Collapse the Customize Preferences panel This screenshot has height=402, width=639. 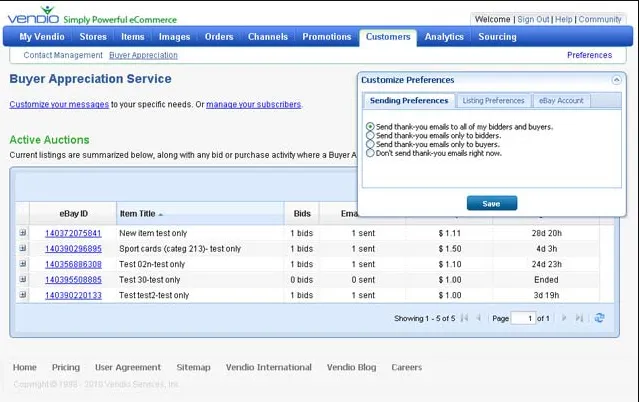click(616, 80)
